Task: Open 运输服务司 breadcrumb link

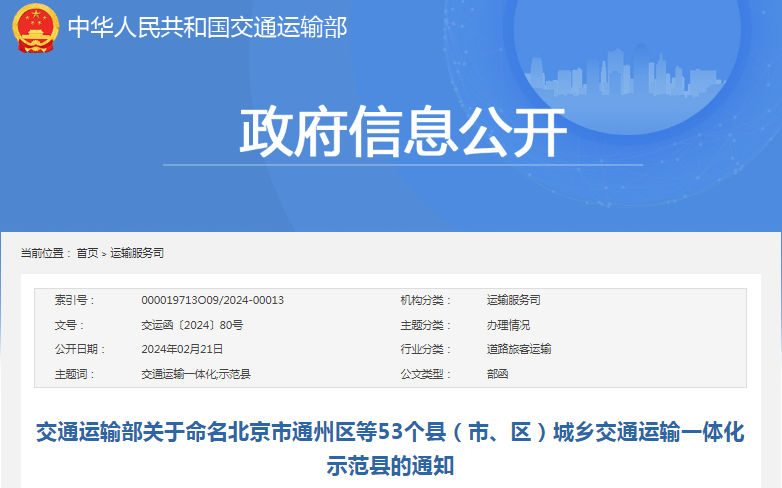Action: (x=137, y=254)
